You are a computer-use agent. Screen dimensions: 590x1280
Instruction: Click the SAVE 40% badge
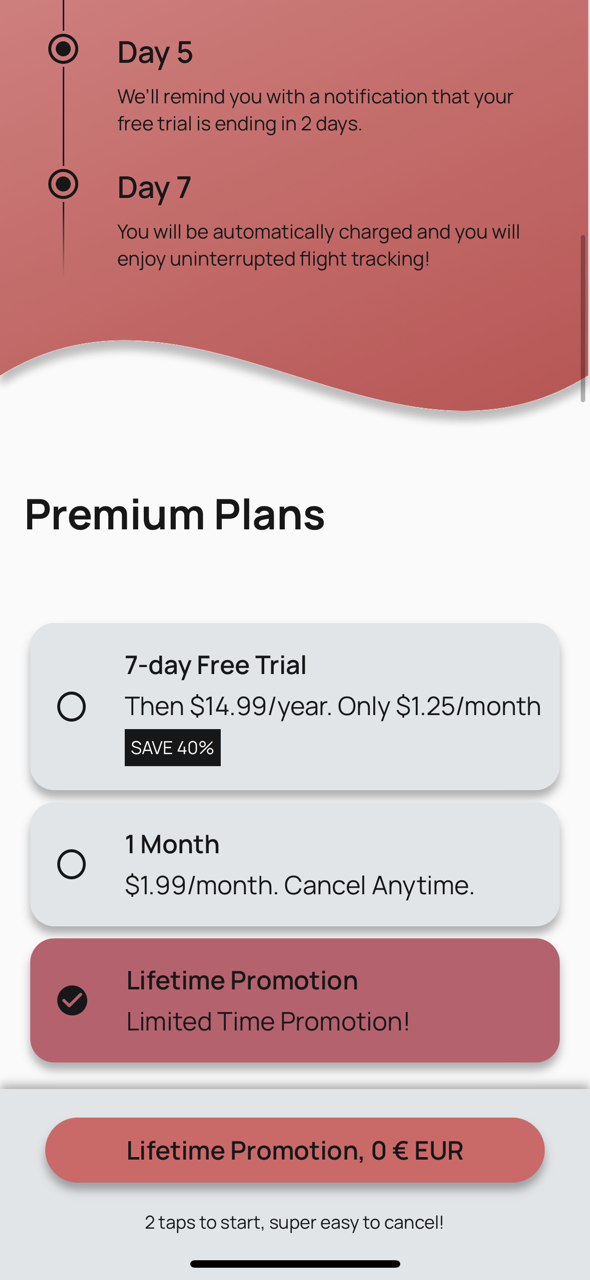[173, 748]
